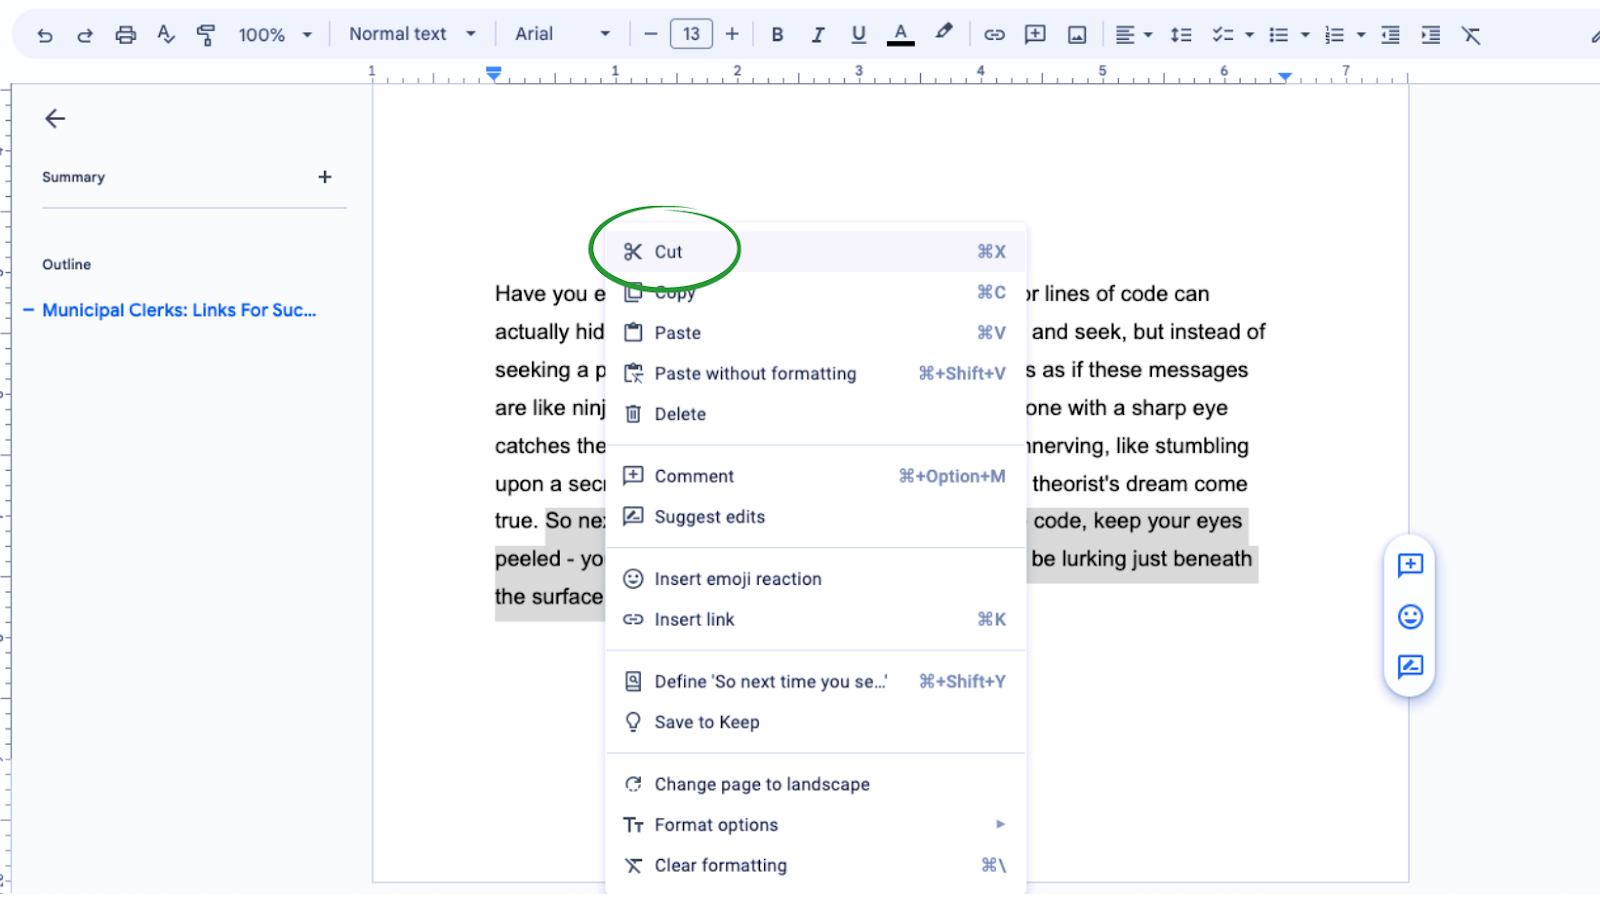This screenshot has height=901, width=1600.
Task: Click the Undo arrow icon
Action: (45, 35)
